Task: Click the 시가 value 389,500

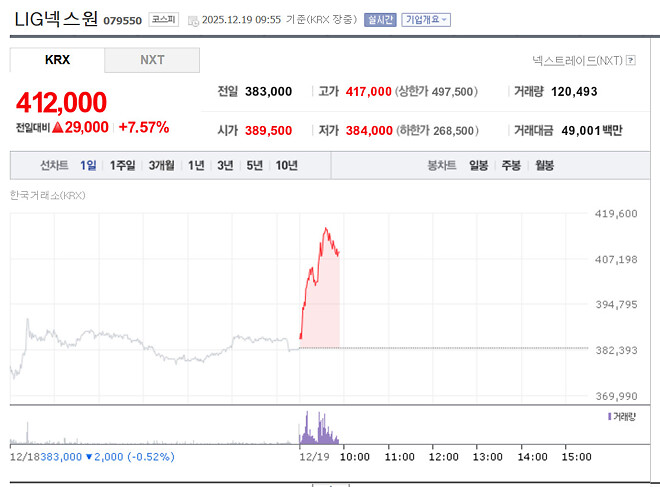Action: point(269,130)
